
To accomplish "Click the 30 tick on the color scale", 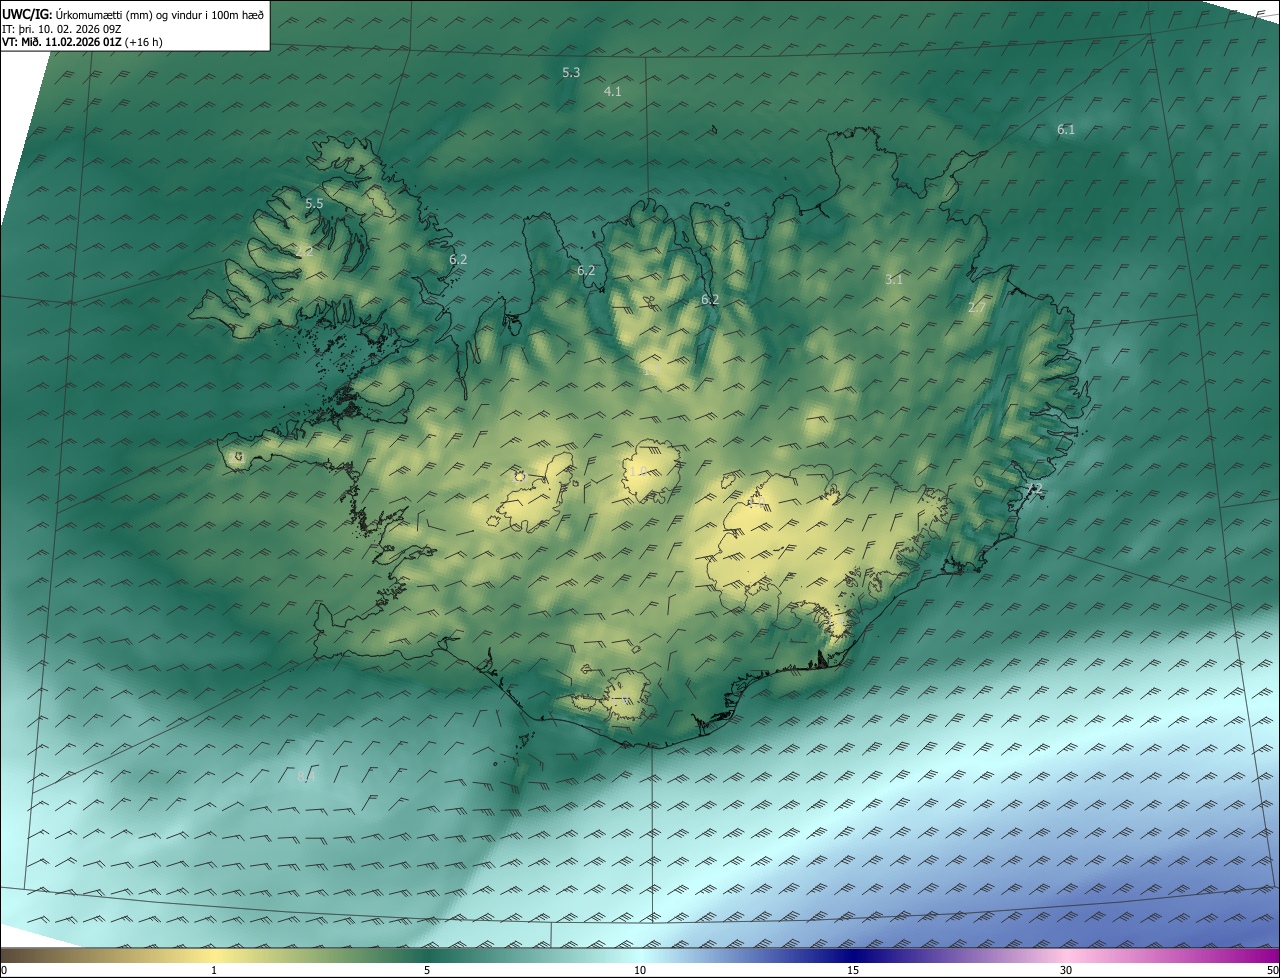I will 1066,970.
